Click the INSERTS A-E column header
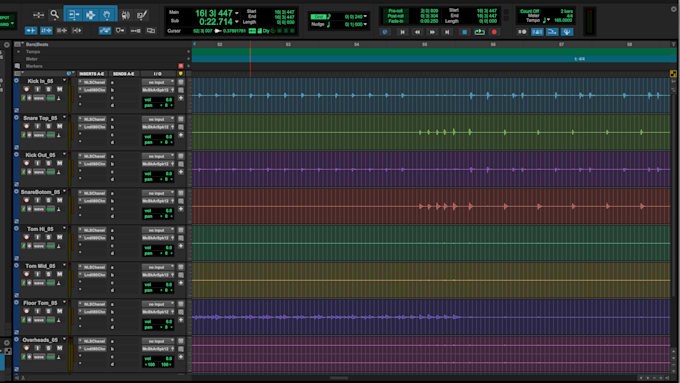This screenshot has width=680, height=383. (x=92, y=74)
